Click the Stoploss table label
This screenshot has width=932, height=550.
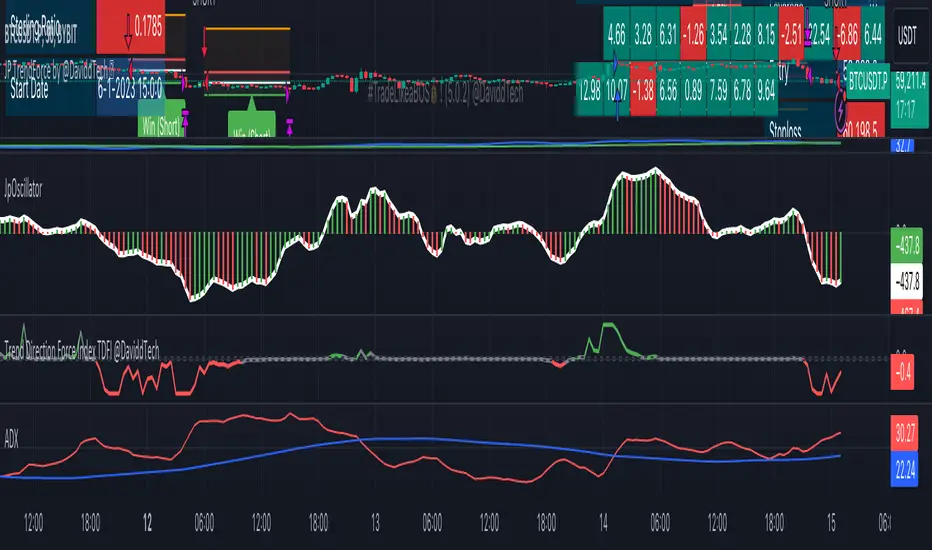coord(785,130)
